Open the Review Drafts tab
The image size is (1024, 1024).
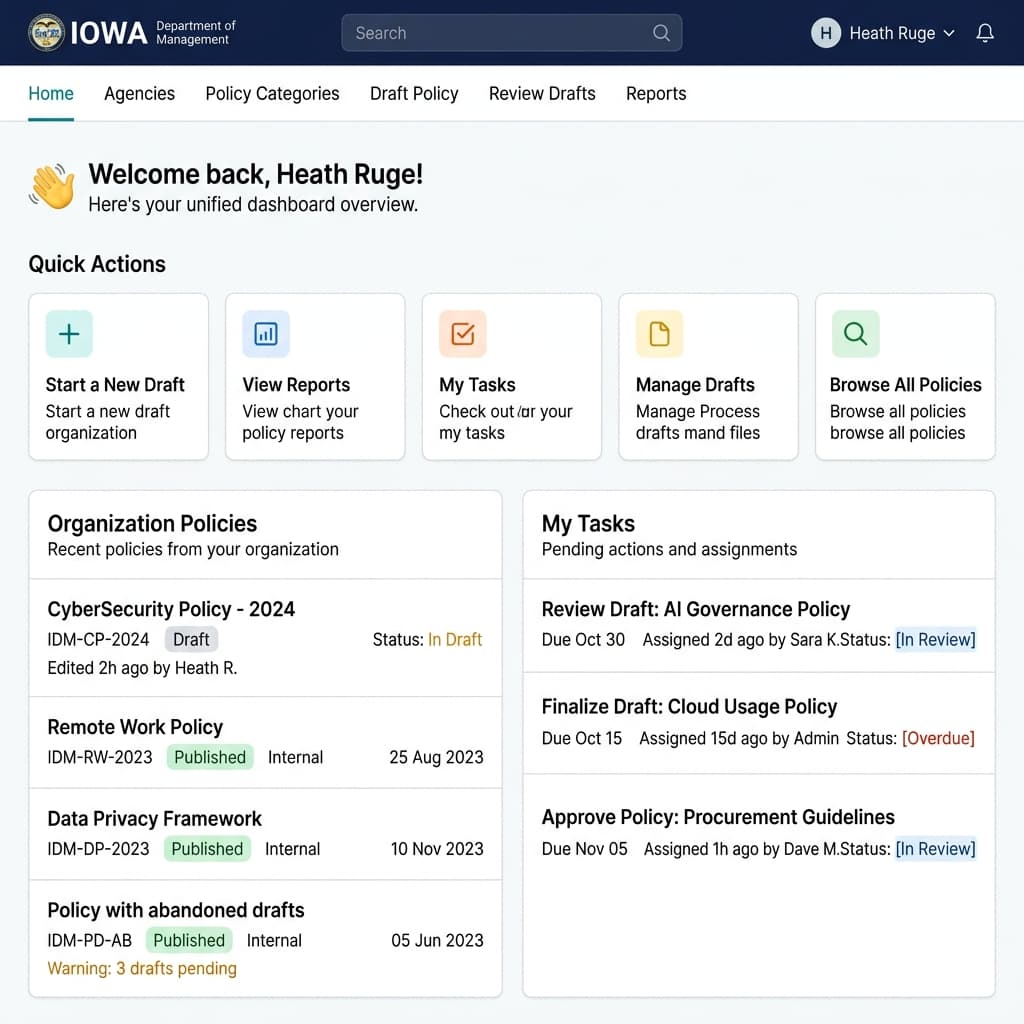coord(542,93)
